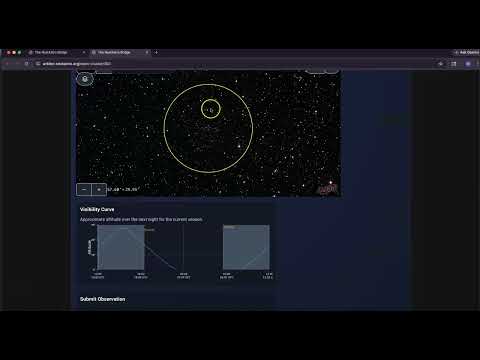Select the small yellow target circle
This screenshot has height=360, width=480.
tap(211, 109)
